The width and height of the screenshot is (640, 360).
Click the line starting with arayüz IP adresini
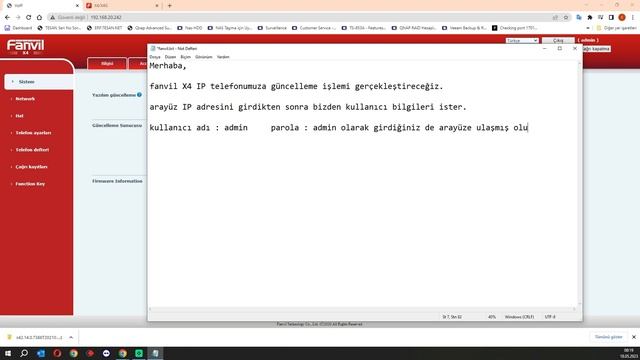pyautogui.click(x=308, y=107)
